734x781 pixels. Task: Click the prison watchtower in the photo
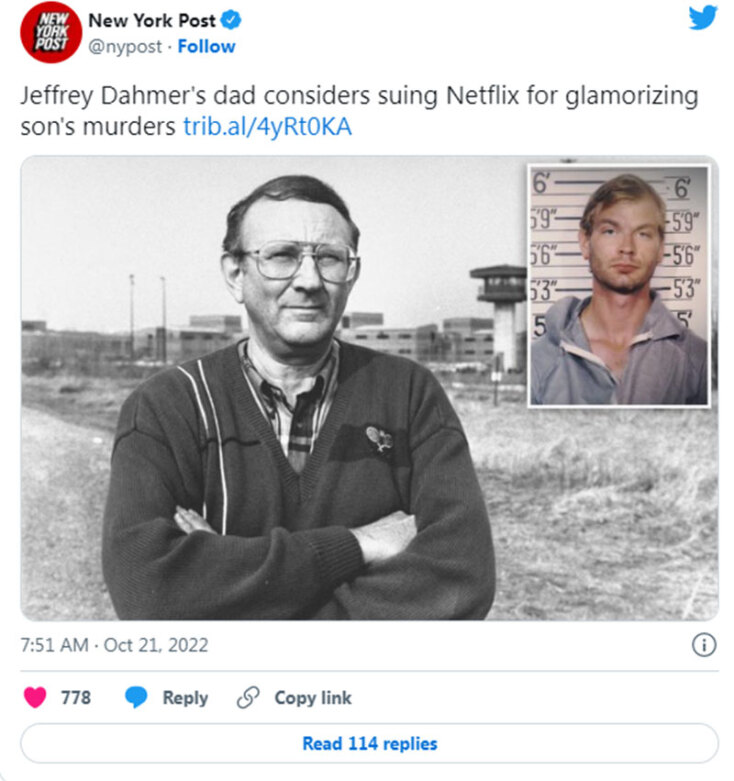[x=499, y=319]
